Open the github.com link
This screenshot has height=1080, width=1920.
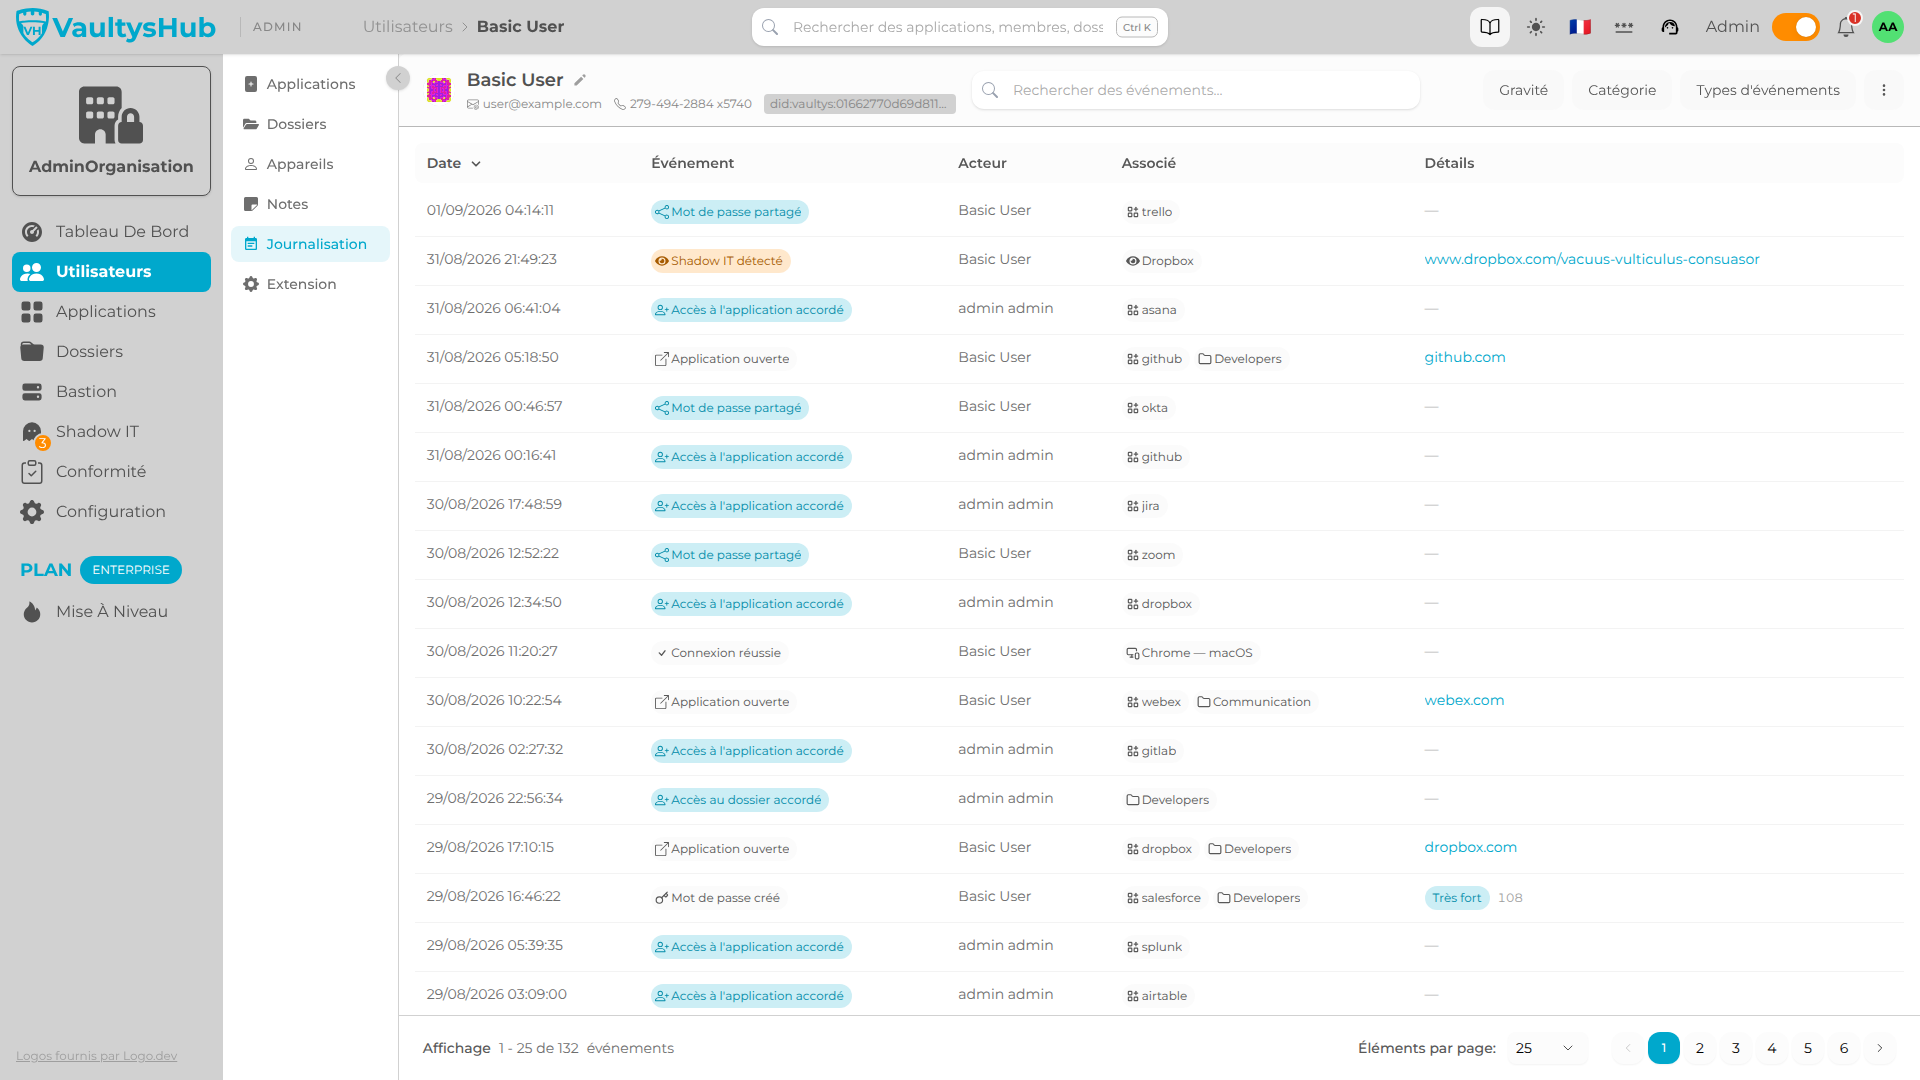tap(1465, 357)
